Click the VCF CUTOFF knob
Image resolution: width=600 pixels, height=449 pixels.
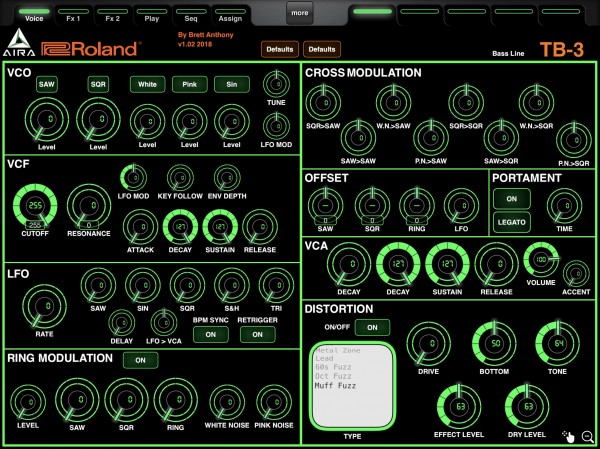pos(35,205)
